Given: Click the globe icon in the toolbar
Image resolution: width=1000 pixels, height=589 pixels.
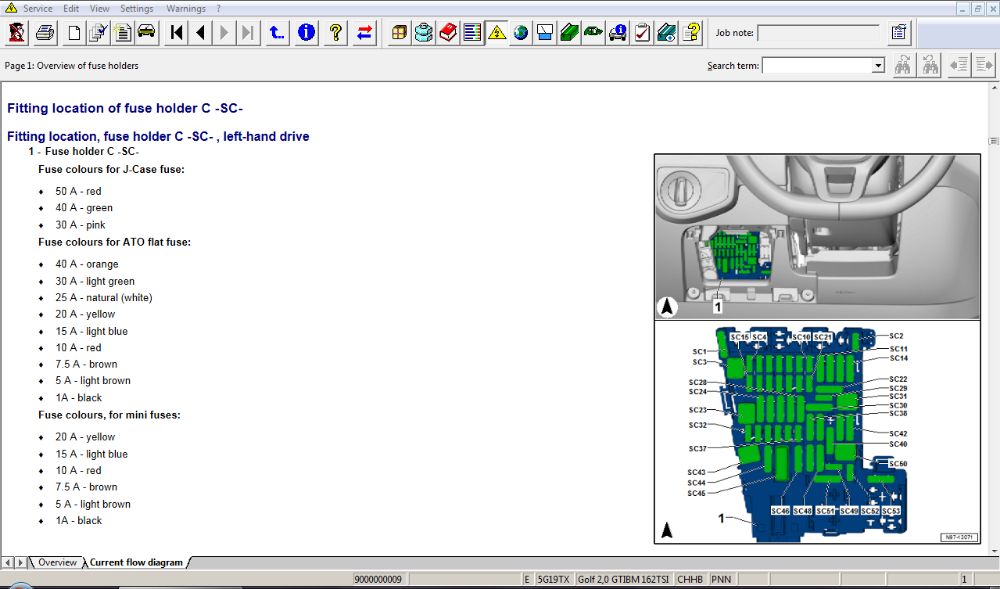Looking at the screenshot, I should click(x=521, y=33).
